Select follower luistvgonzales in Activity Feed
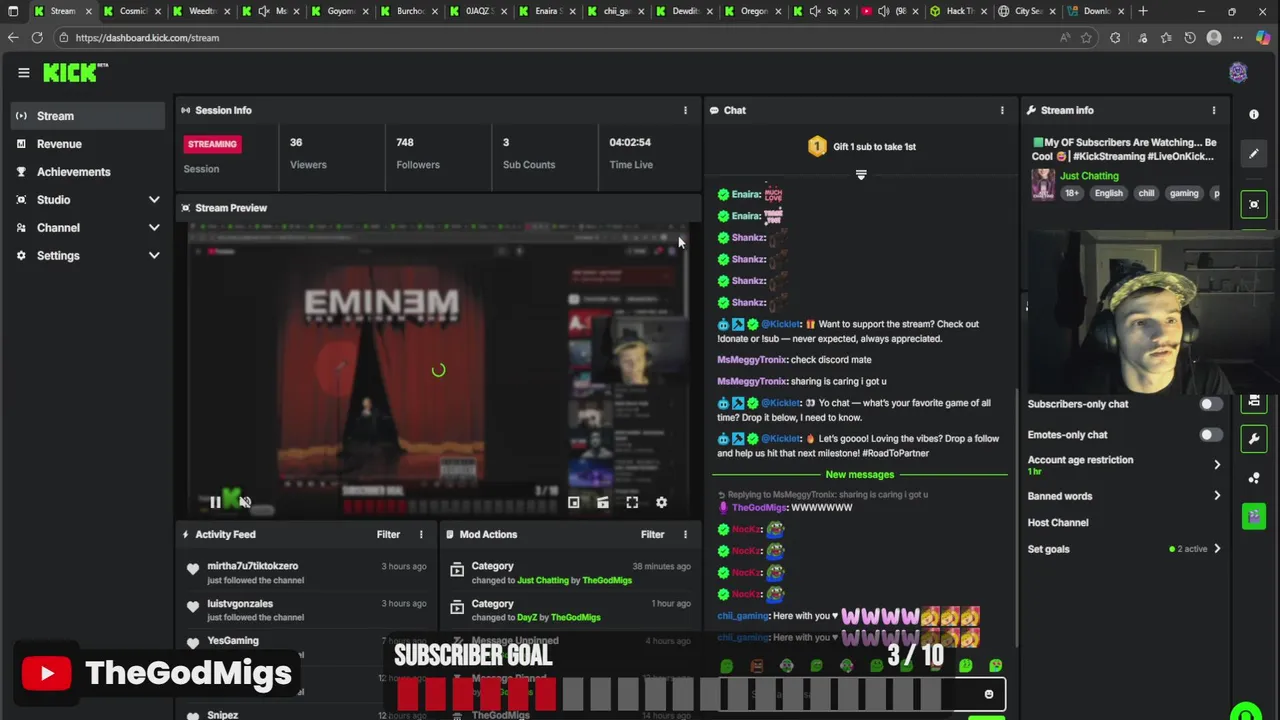This screenshot has width=1280, height=720. [x=240, y=604]
